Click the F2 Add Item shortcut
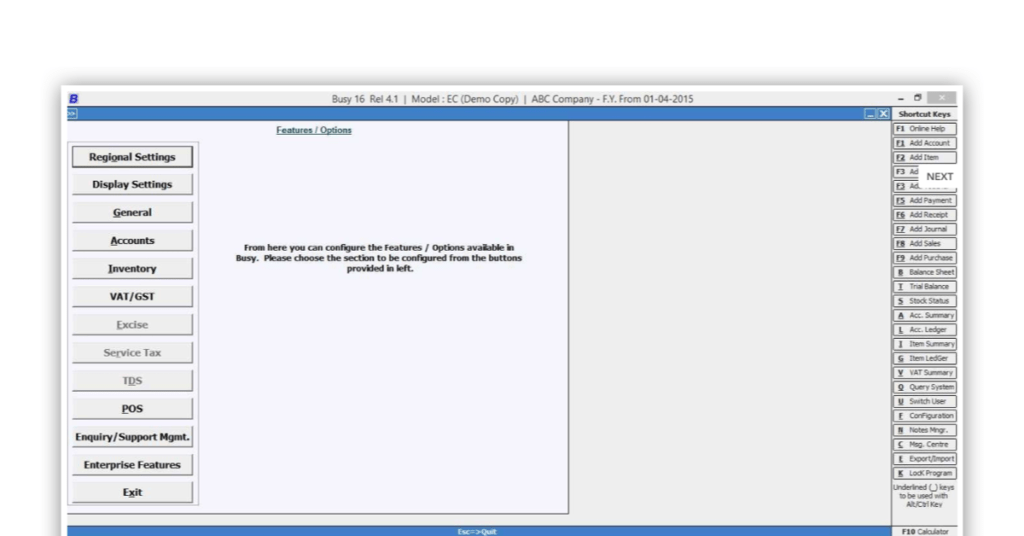Screen dimensions: 1024x536 925,157
